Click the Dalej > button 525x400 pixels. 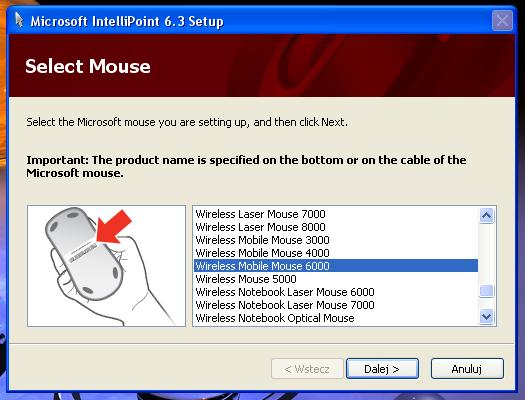[382, 369]
